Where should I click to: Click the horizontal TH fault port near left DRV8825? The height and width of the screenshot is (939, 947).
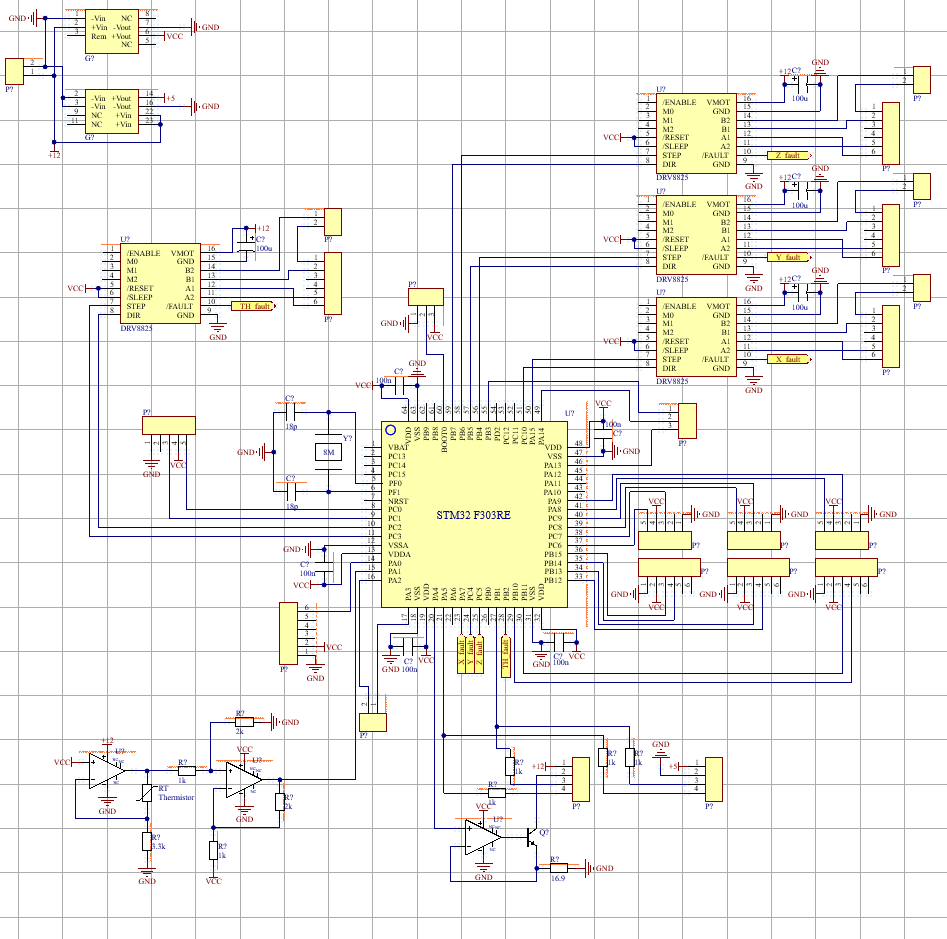(254, 306)
